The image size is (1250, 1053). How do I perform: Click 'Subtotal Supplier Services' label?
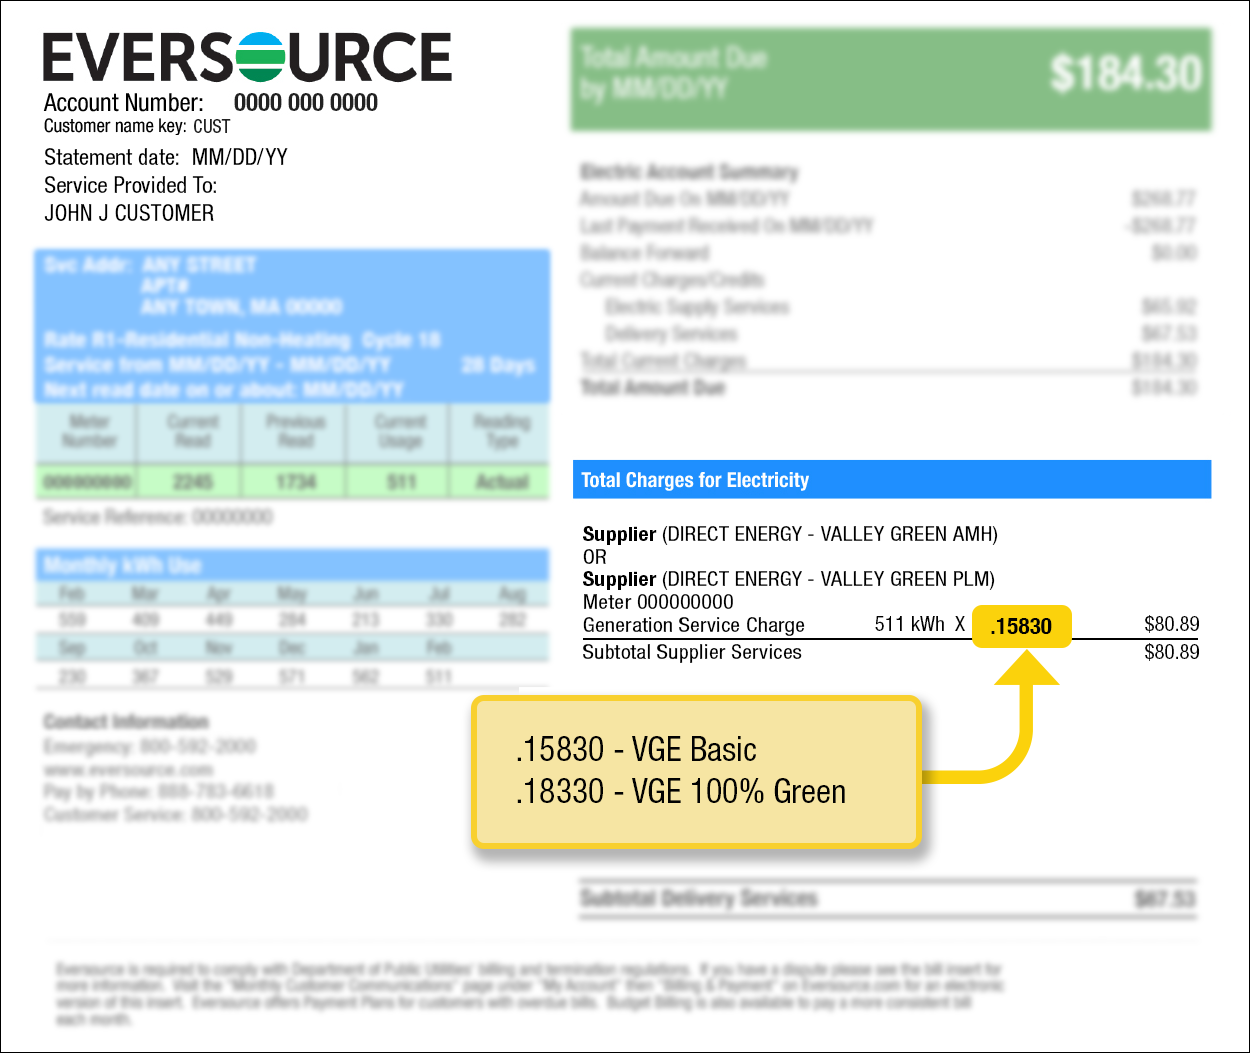[x=692, y=653]
